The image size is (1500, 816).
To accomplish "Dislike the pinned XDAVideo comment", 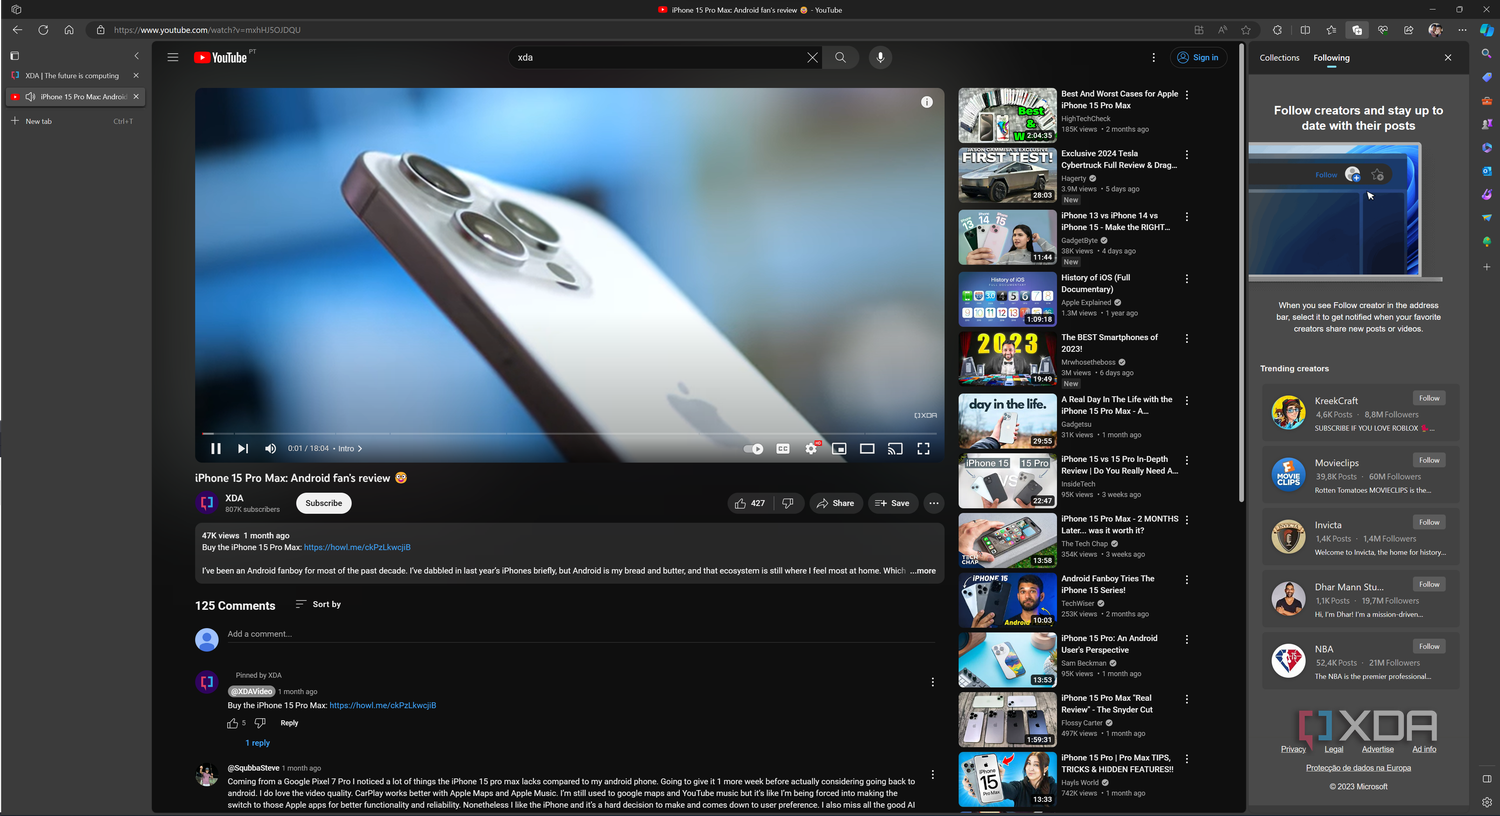I will 260,723.
